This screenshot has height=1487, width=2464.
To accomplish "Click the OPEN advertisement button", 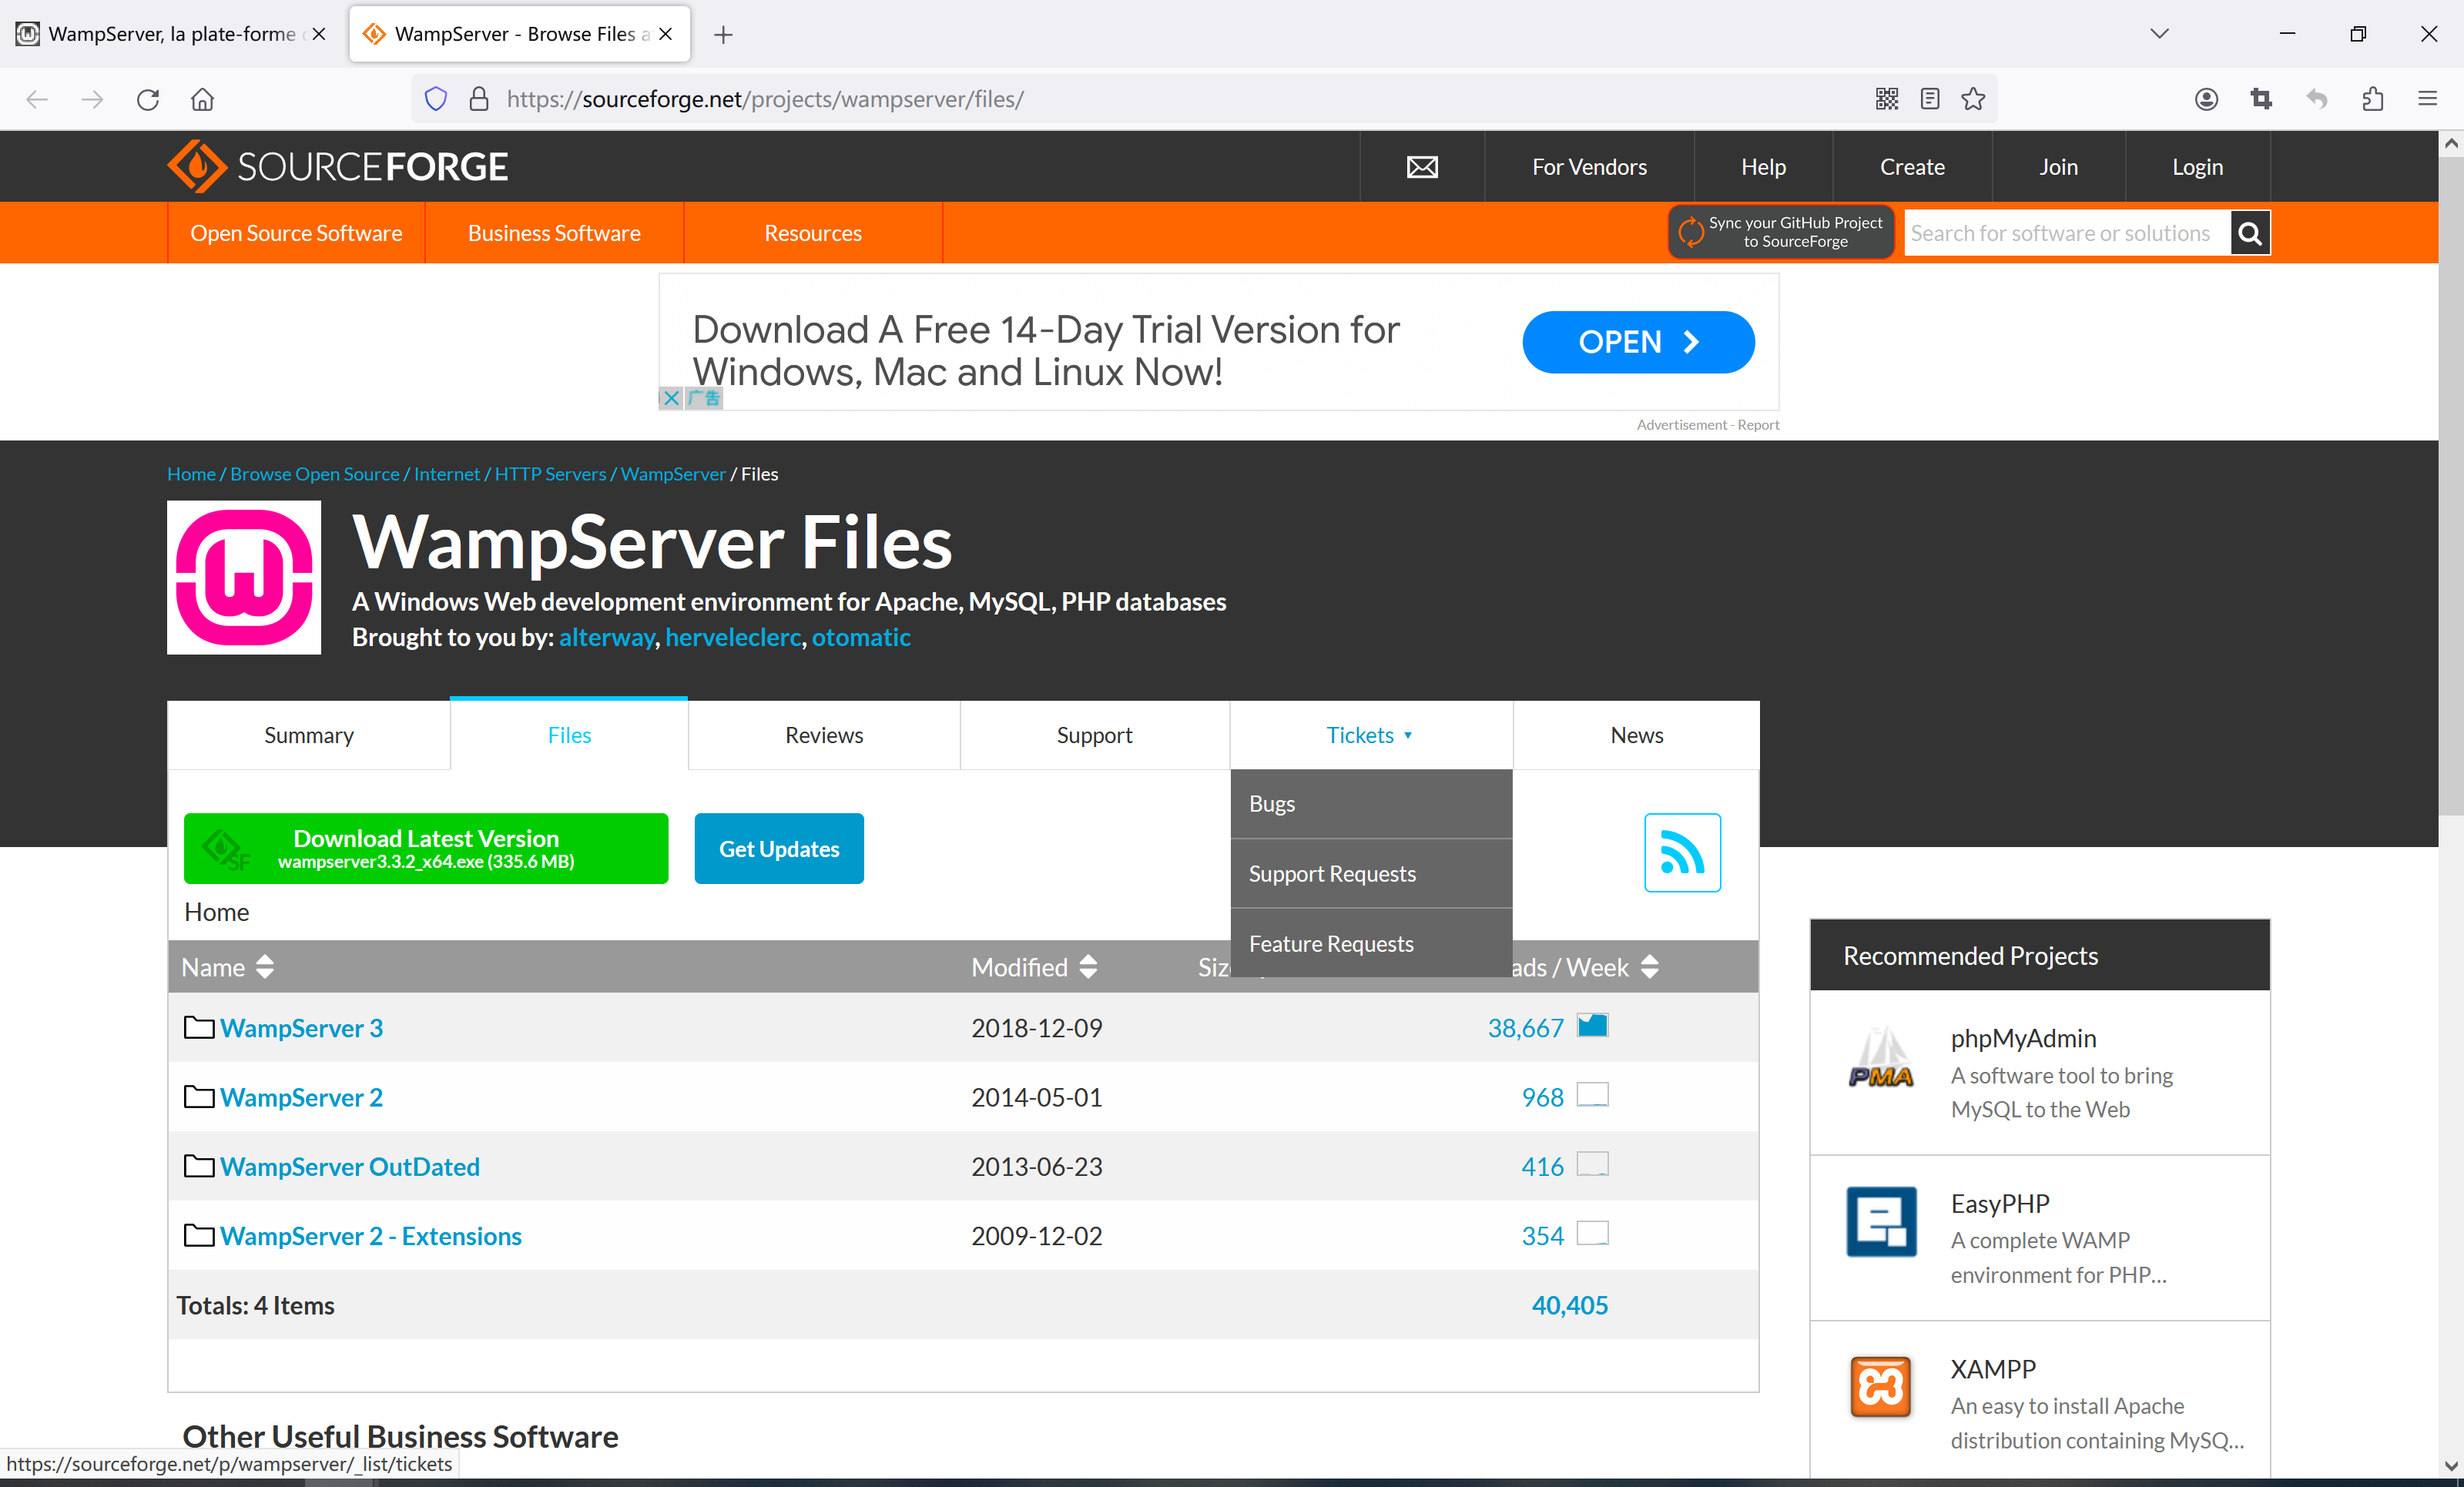I will [1638, 342].
